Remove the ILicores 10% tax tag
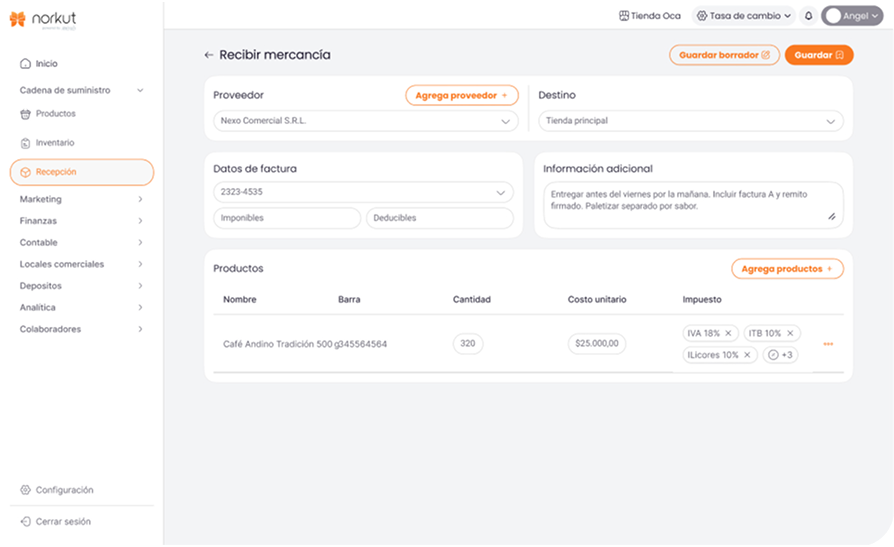 pyautogui.click(x=747, y=355)
